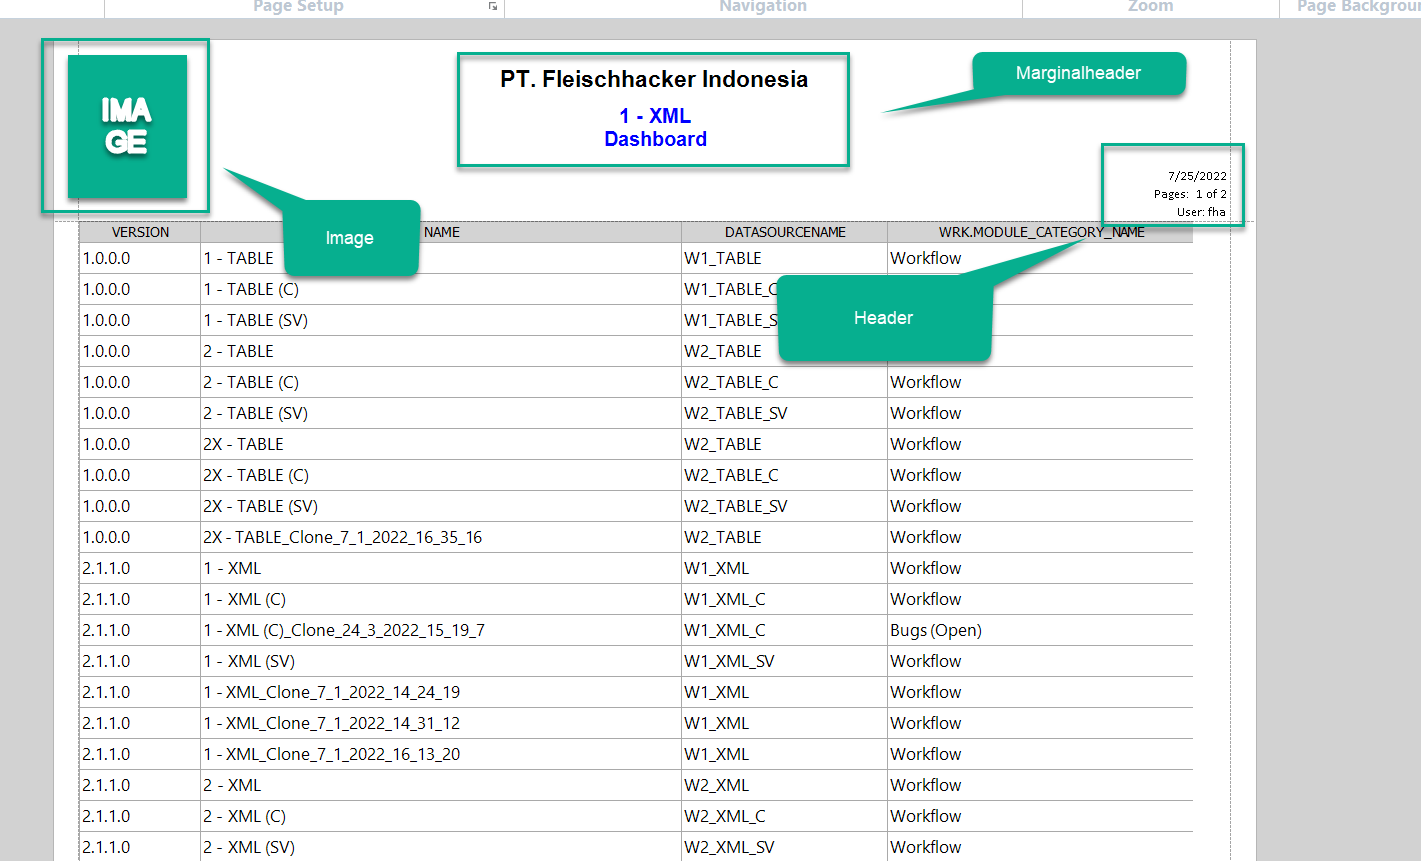Screen dimensions: 1421x861
Task: Select the Header callout bubble
Action: click(884, 318)
